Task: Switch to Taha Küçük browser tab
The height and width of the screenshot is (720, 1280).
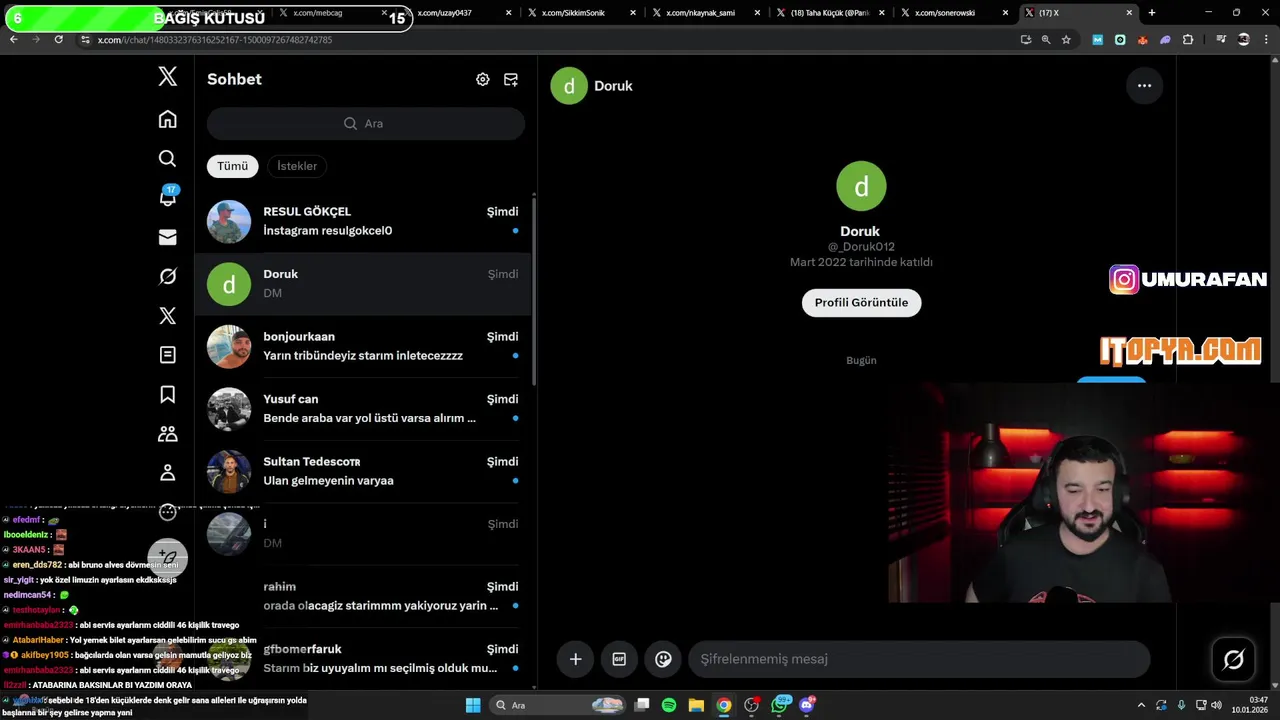Action: (828, 13)
